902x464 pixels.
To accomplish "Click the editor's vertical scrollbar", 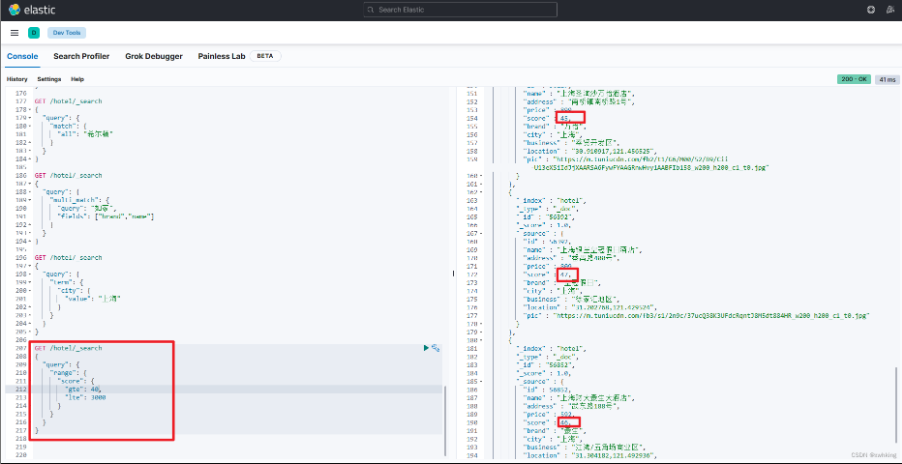I will click(x=446, y=420).
